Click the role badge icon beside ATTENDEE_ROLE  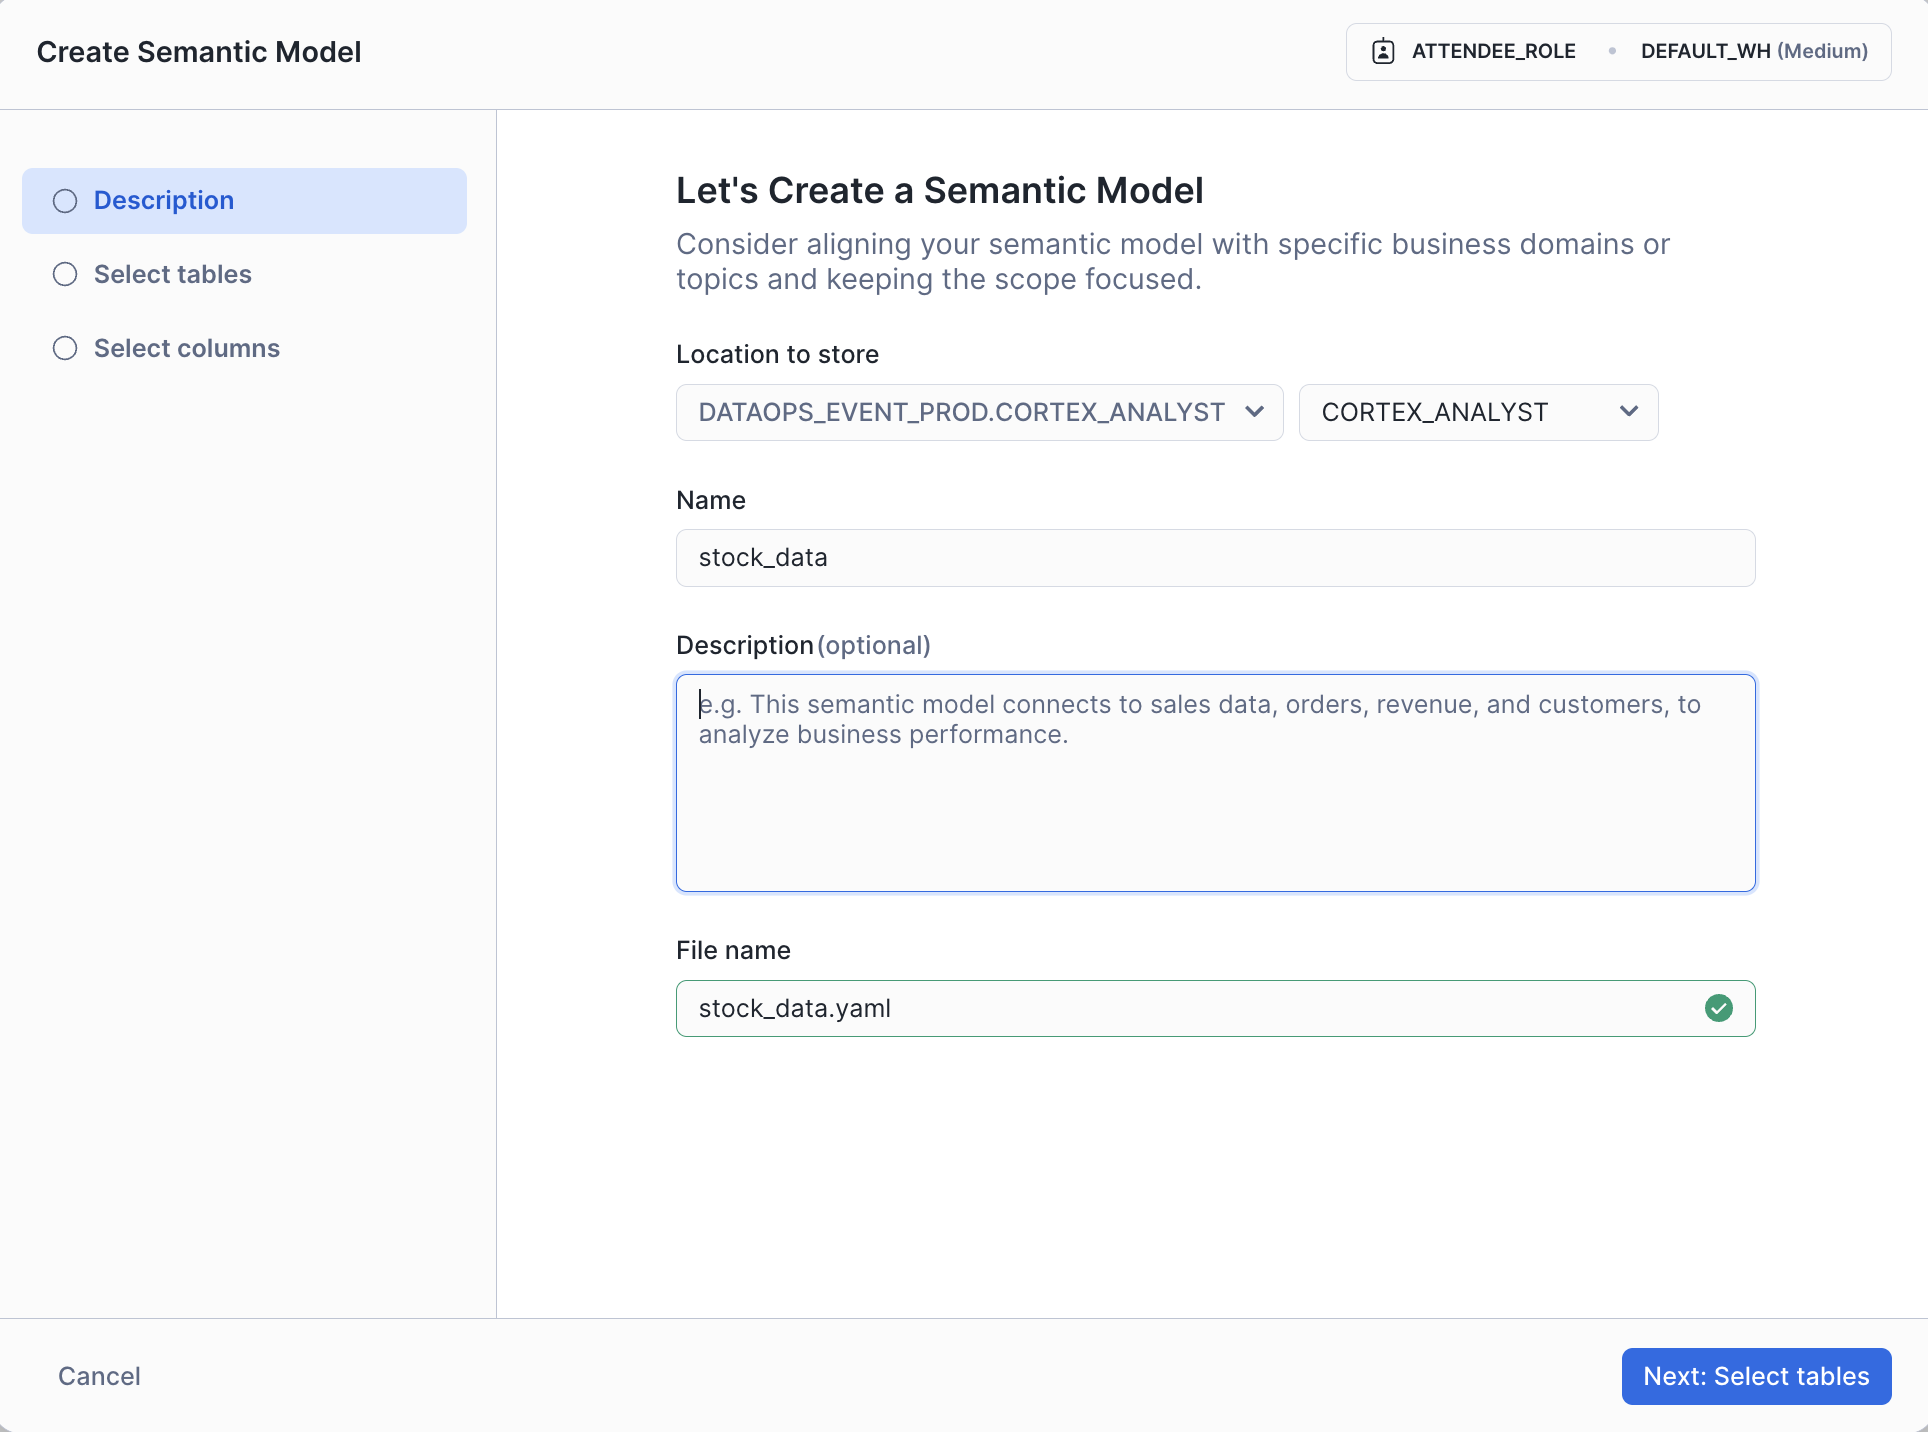coord(1383,51)
